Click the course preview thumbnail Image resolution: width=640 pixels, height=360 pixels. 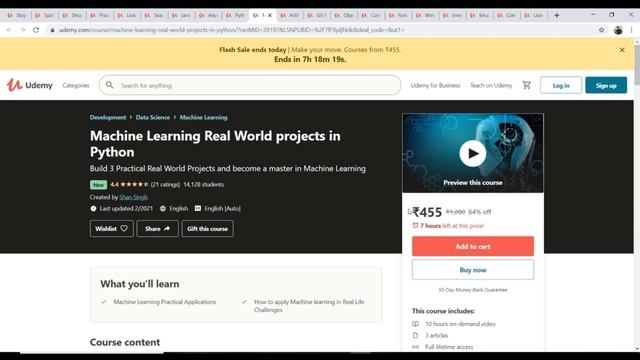473,153
